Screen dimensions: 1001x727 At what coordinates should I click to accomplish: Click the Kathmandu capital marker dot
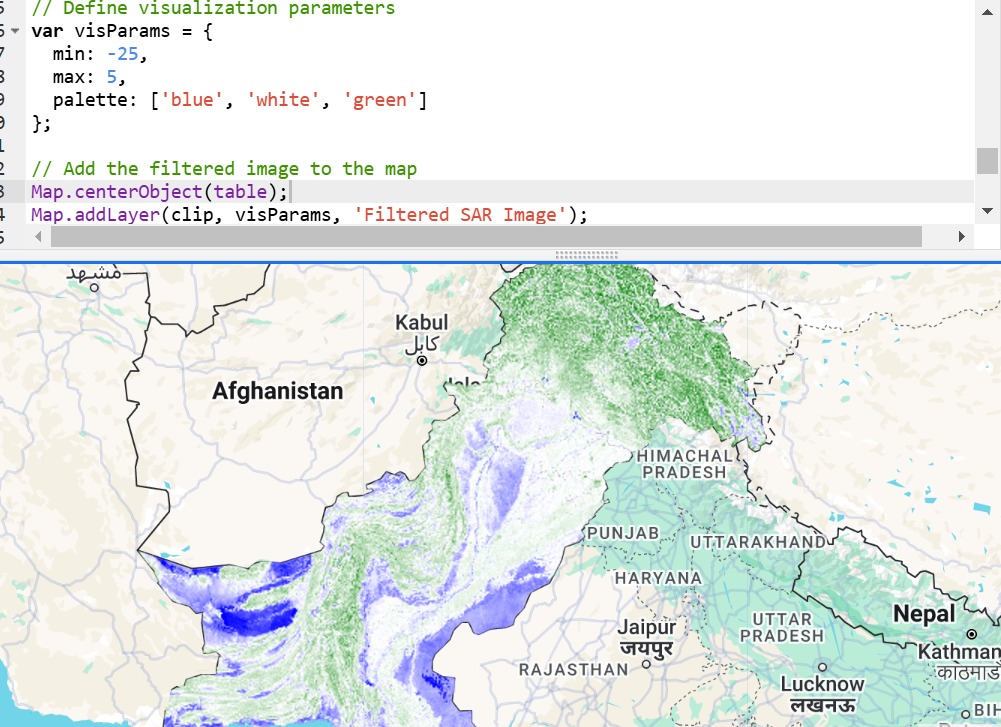pos(971,634)
